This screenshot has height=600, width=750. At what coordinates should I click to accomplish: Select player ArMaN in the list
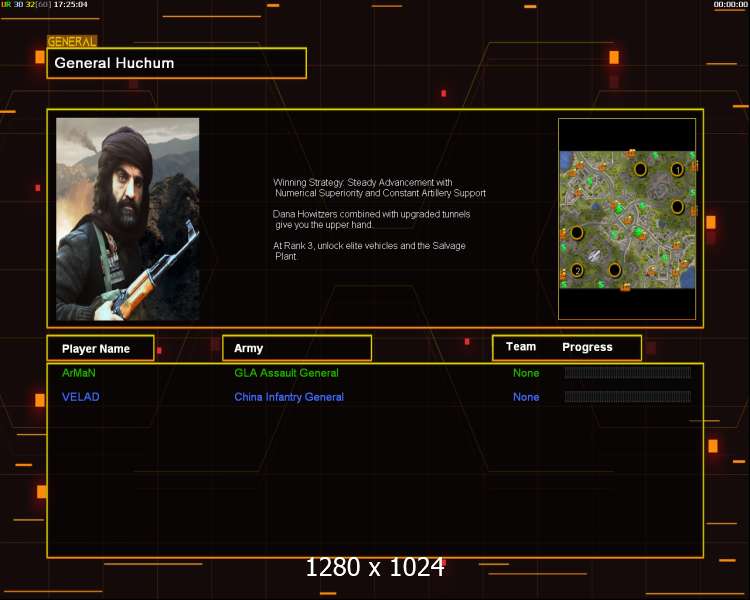[80, 373]
